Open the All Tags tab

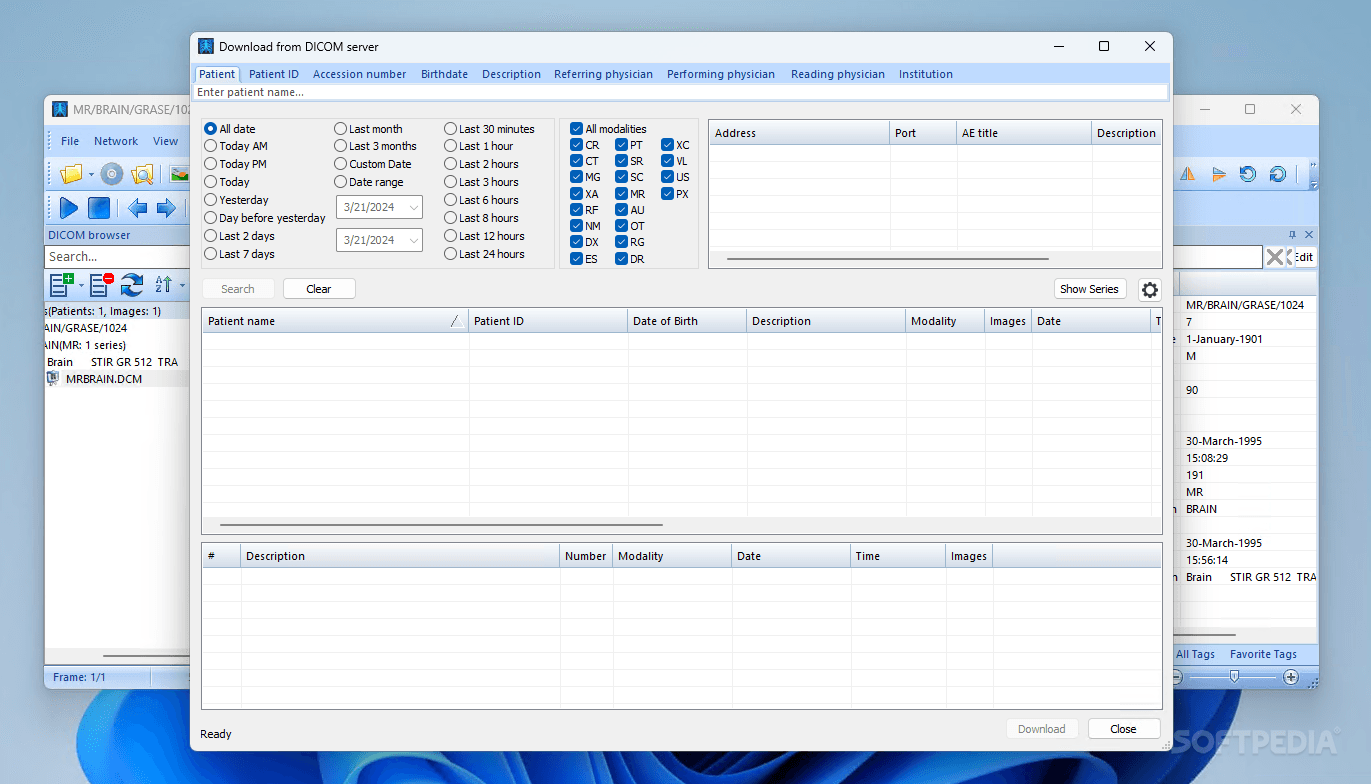pos(1195,654)
